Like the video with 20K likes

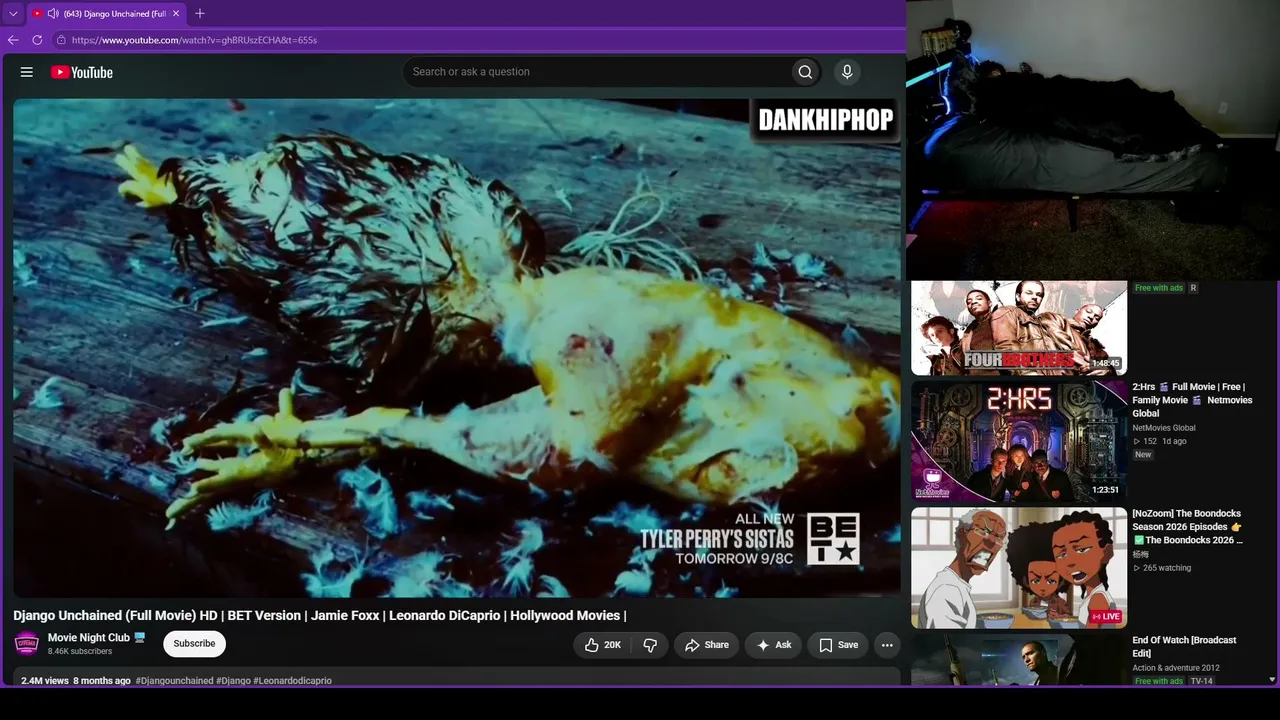(603, 645)
